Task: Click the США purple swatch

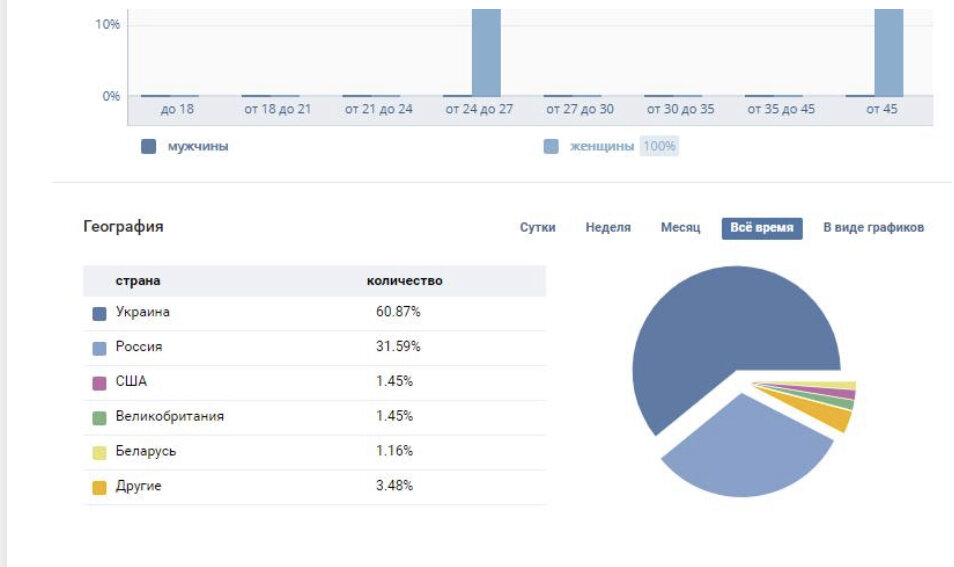Action: [x=99, y=383]
